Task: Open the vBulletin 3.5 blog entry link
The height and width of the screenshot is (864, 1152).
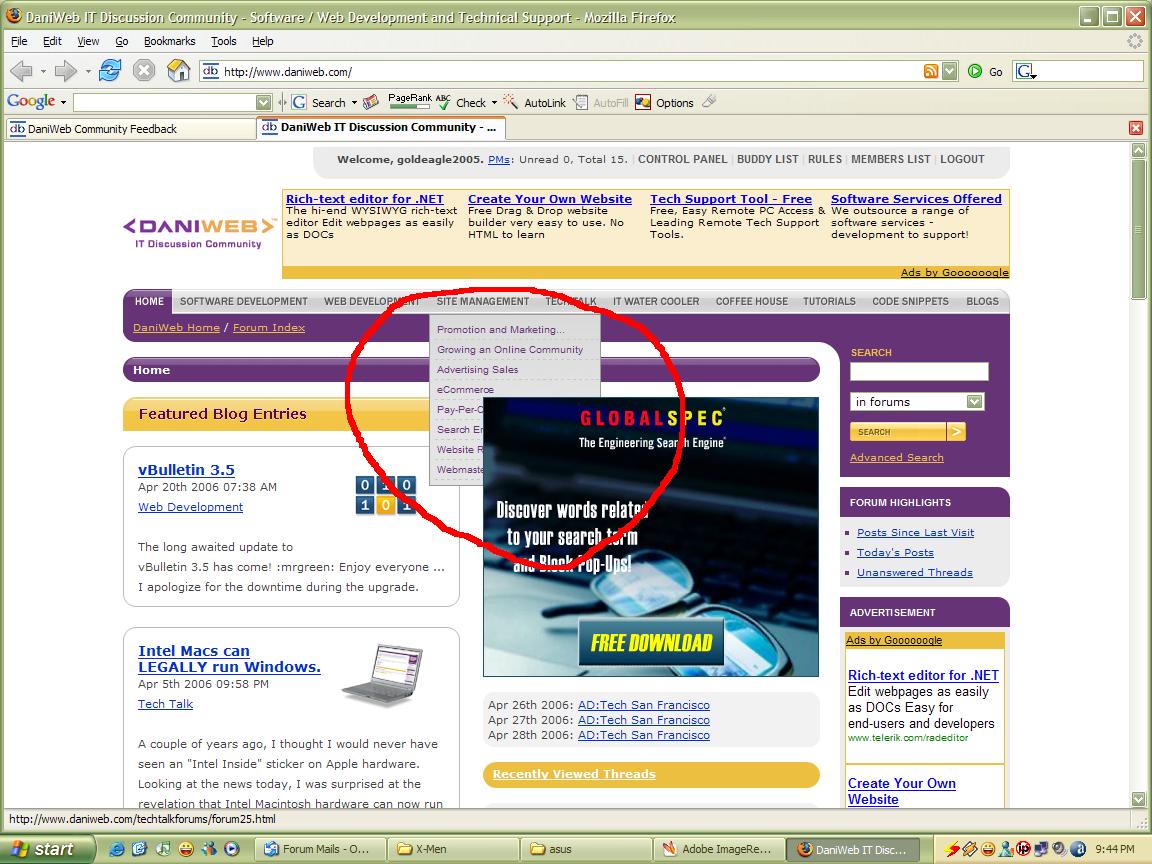Action: tap(187, 469)
